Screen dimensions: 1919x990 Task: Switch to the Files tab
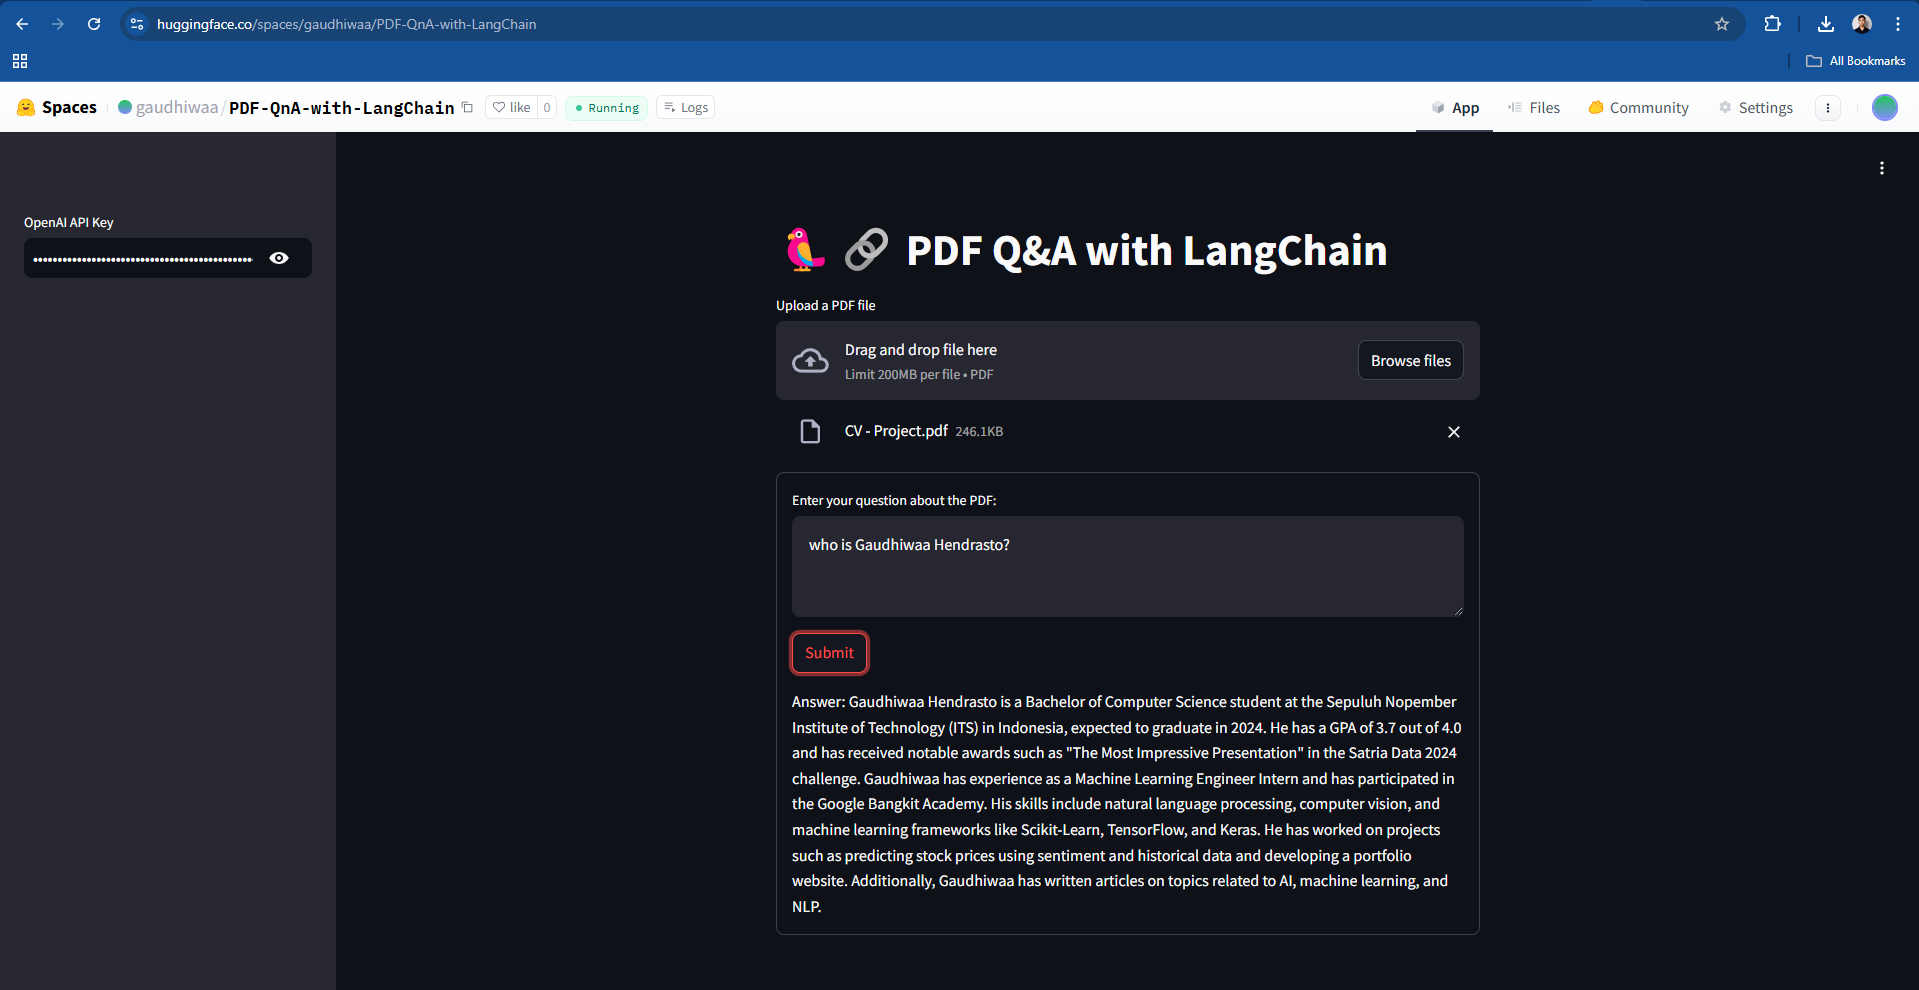(x=1534, y=108)
